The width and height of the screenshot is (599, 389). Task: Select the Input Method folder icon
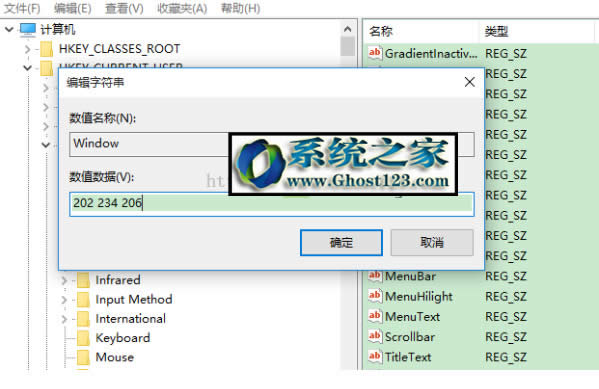click(83, 299)
